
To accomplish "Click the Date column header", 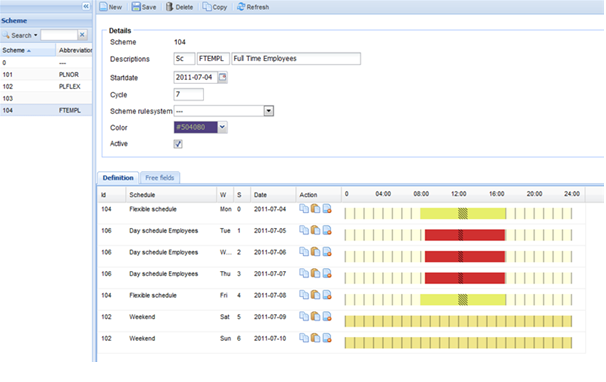I will point(273,195).
